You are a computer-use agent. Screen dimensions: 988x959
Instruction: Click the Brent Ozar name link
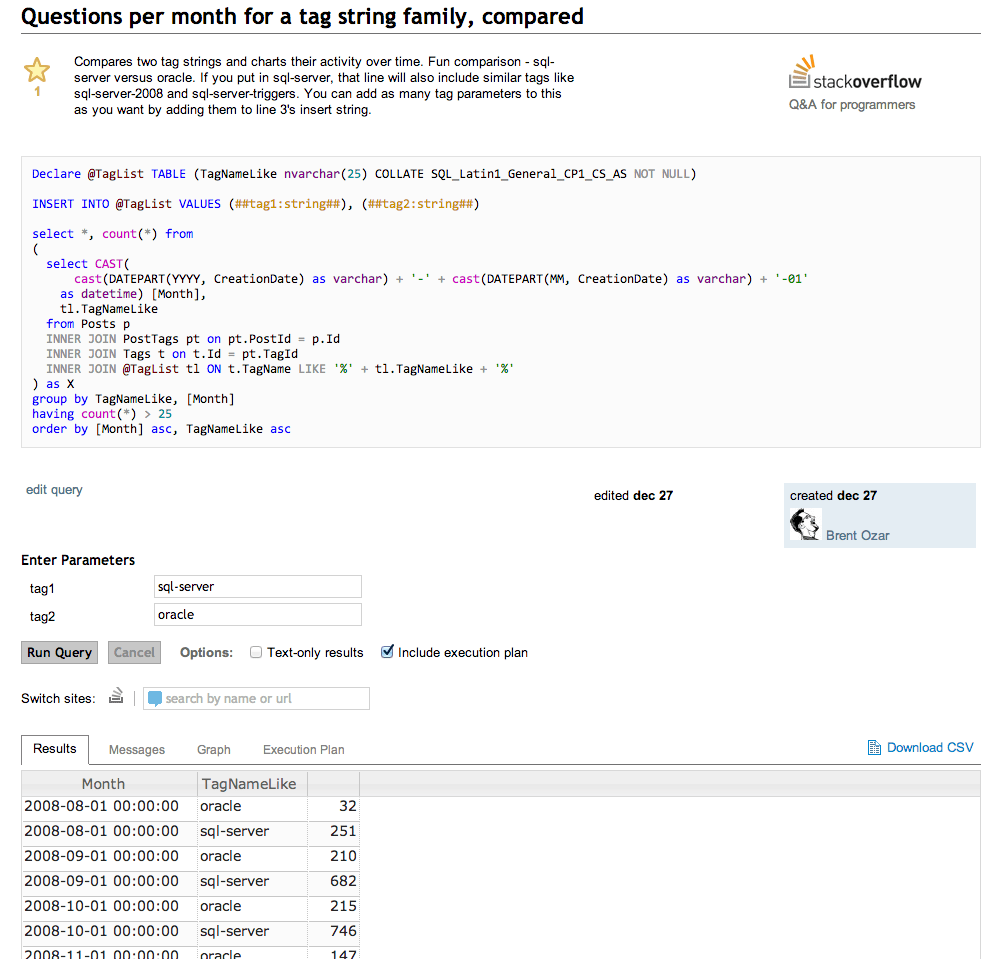pos(858,535)
